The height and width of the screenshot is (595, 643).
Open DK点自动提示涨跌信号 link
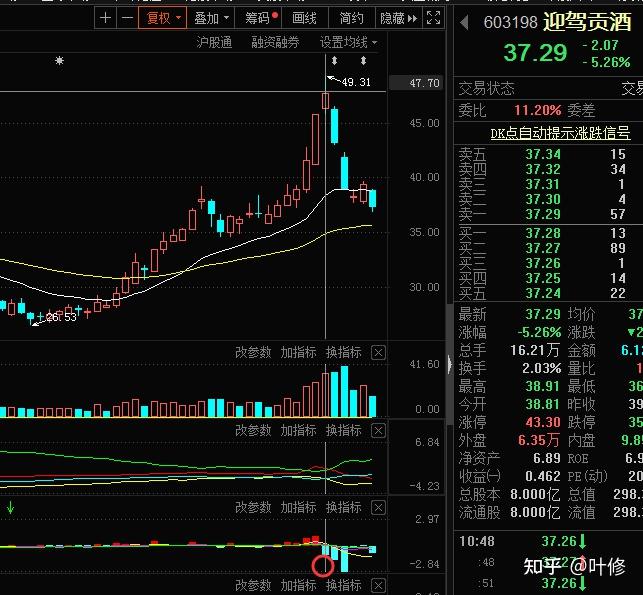(x=560, y=133)
